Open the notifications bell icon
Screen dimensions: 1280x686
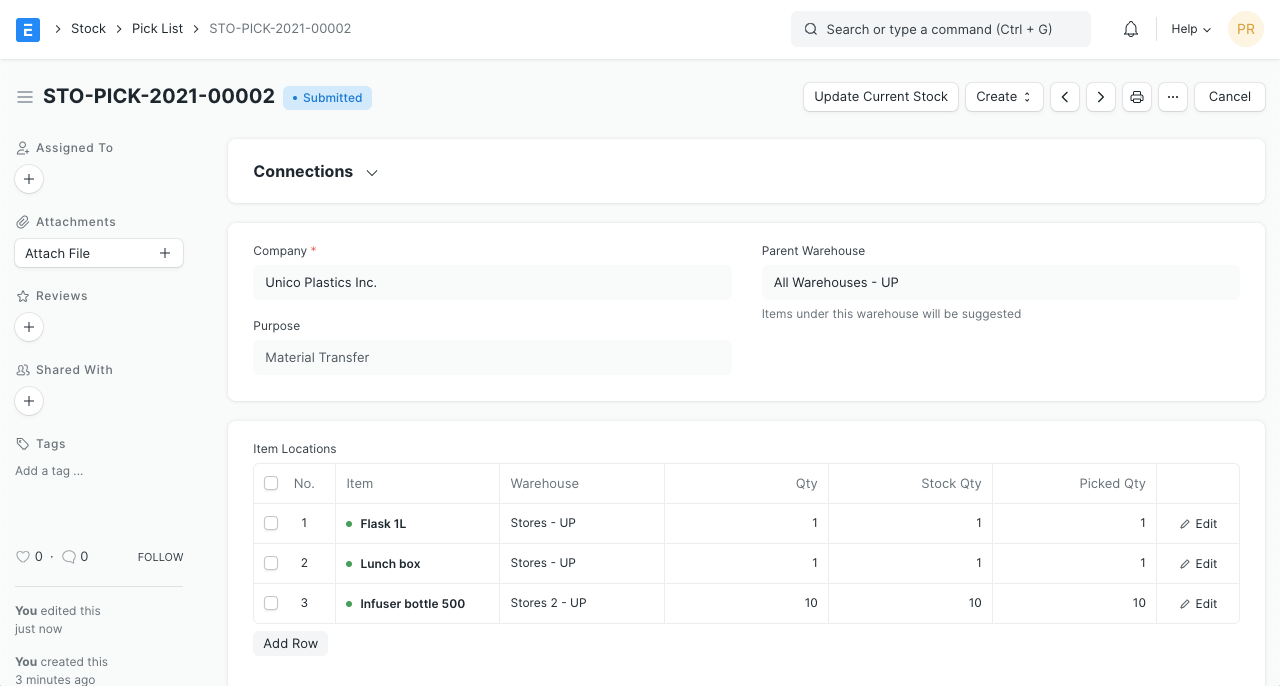click(1131, 29)
